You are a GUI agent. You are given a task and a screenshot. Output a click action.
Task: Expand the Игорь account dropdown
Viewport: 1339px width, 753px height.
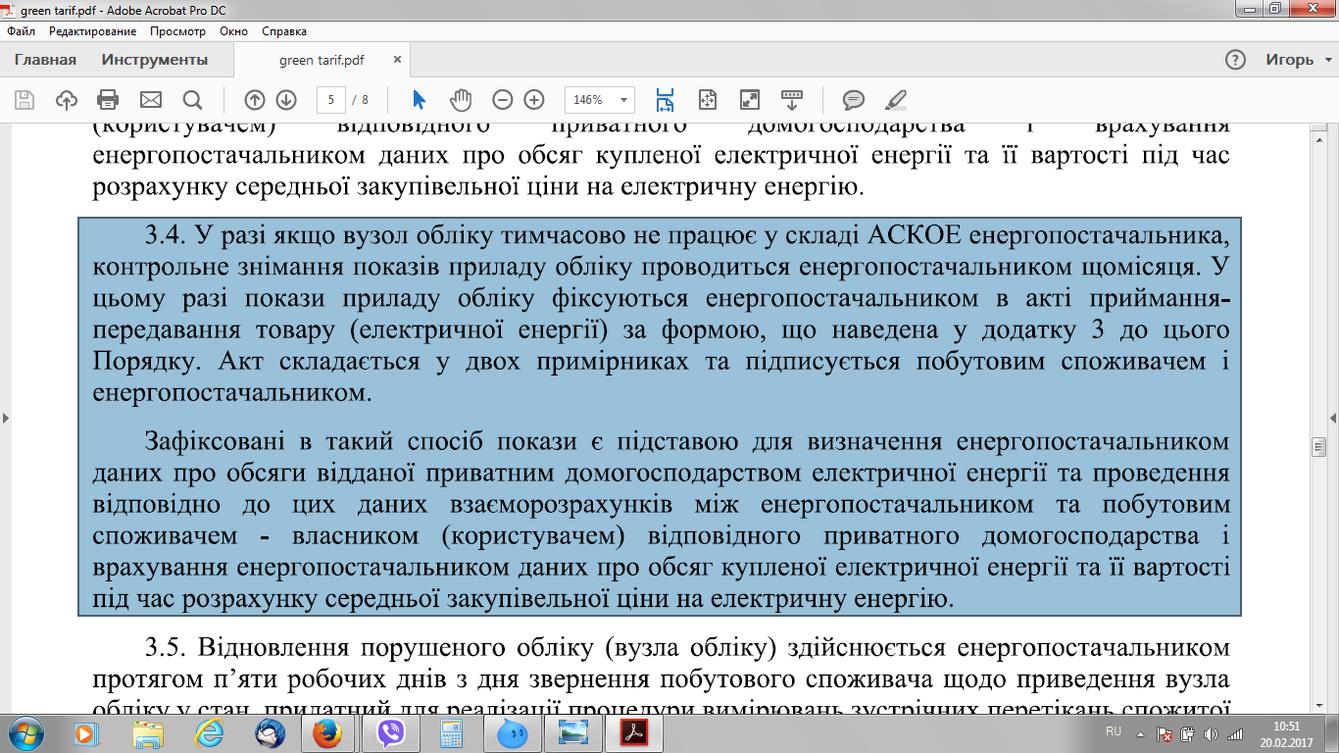point(1298,60)
